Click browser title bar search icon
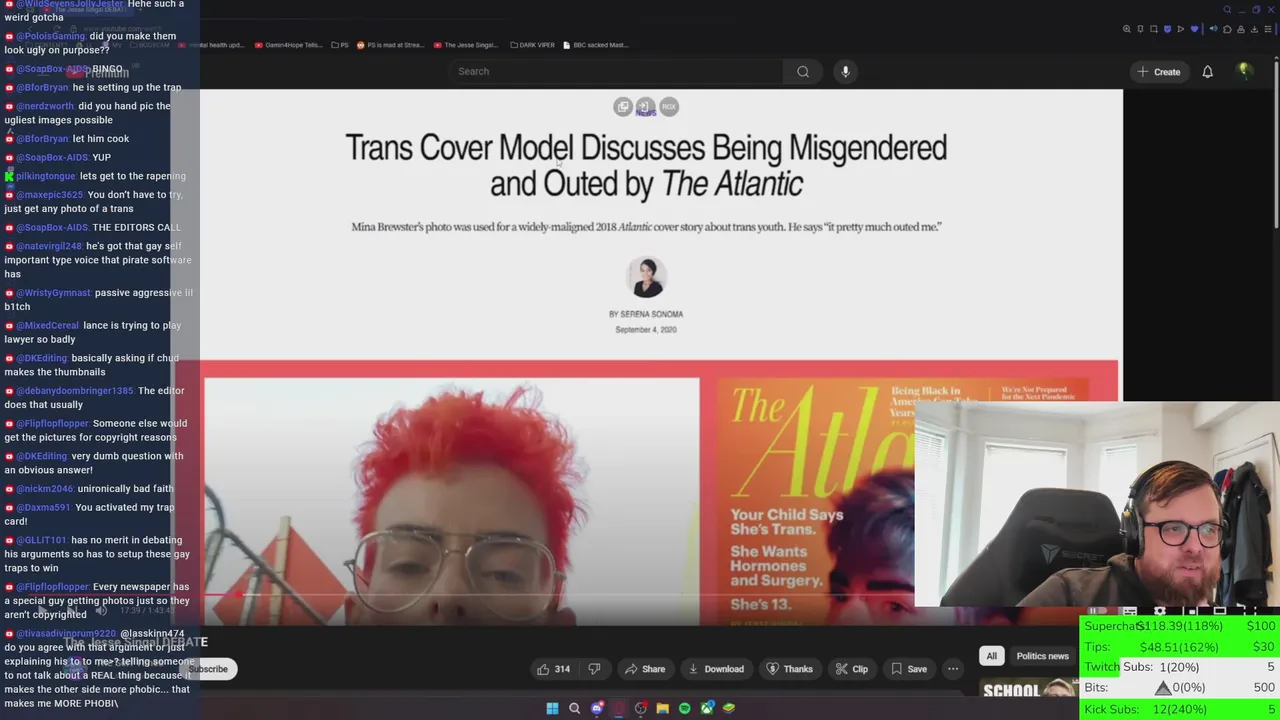 (1227, 10)
